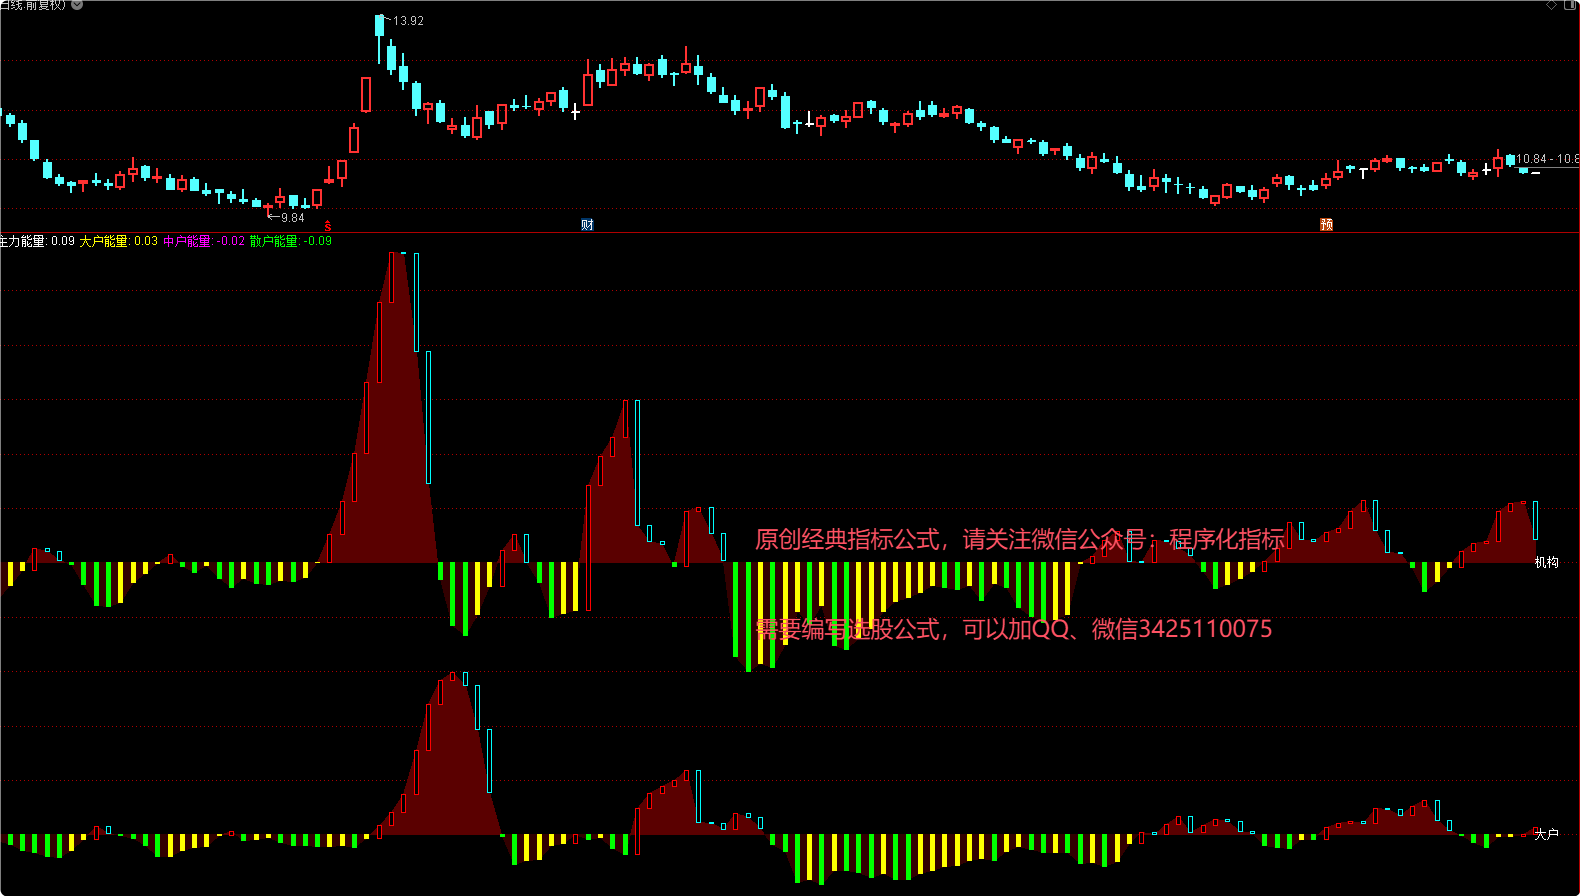The width and height of the screenshot is (1580, 896).
Task: Select the yellow 大户能量 indicator label
Action: pyautogui.click(x=118, y=241)
